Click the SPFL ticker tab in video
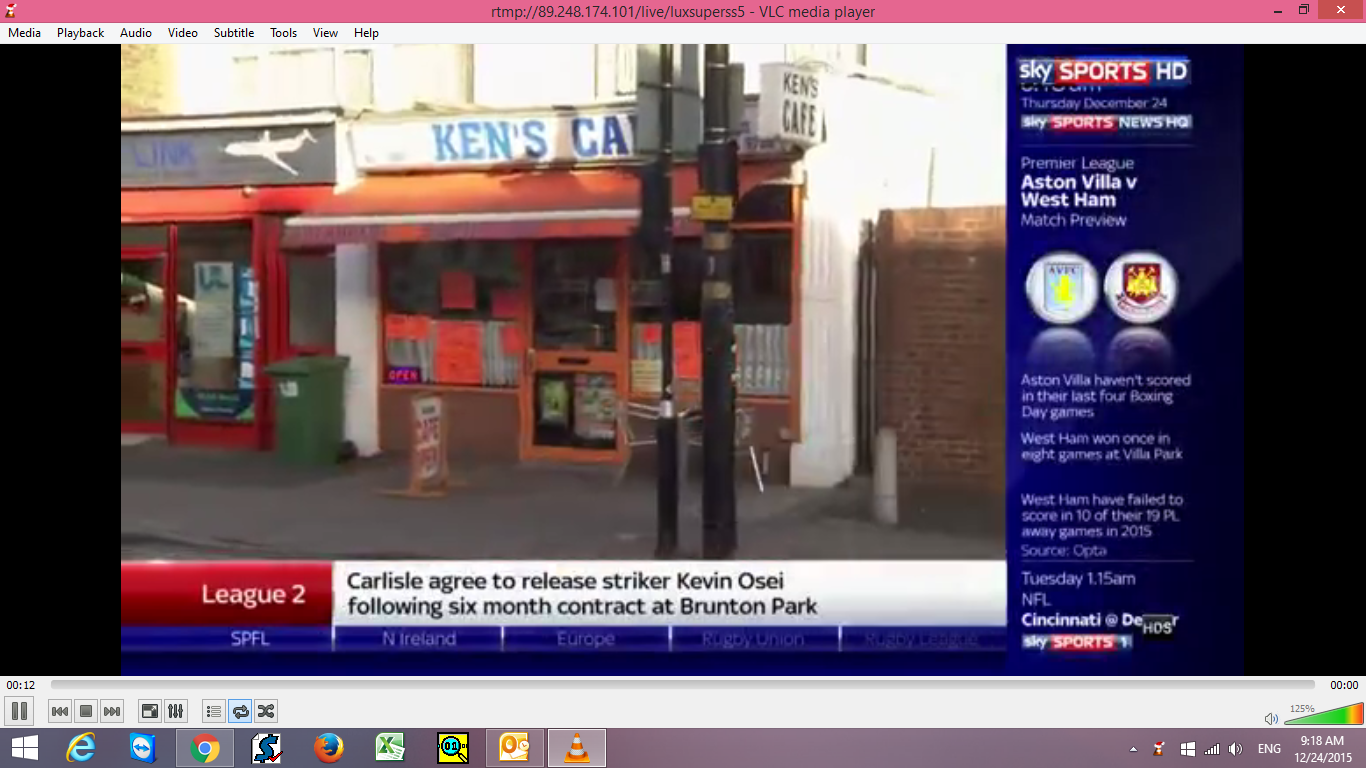 (x=250, y=638)
